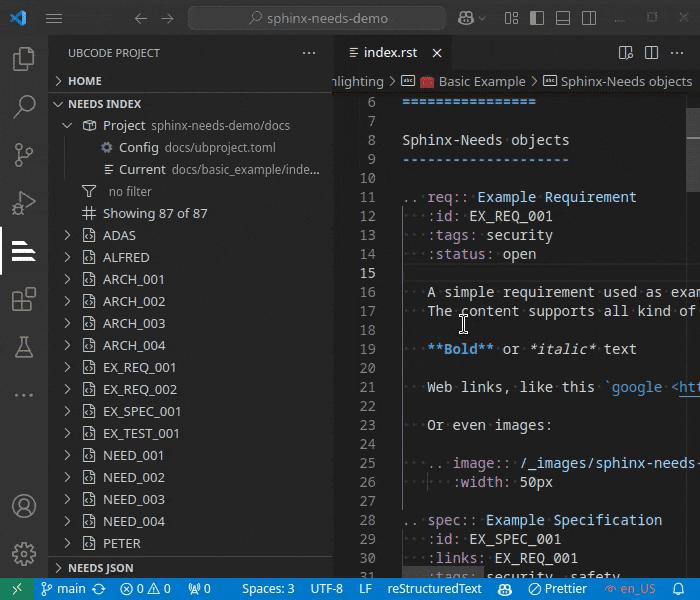Screen dimensions: 700x600
Task: Open Run and Debug view
Action: coord(24,203)
